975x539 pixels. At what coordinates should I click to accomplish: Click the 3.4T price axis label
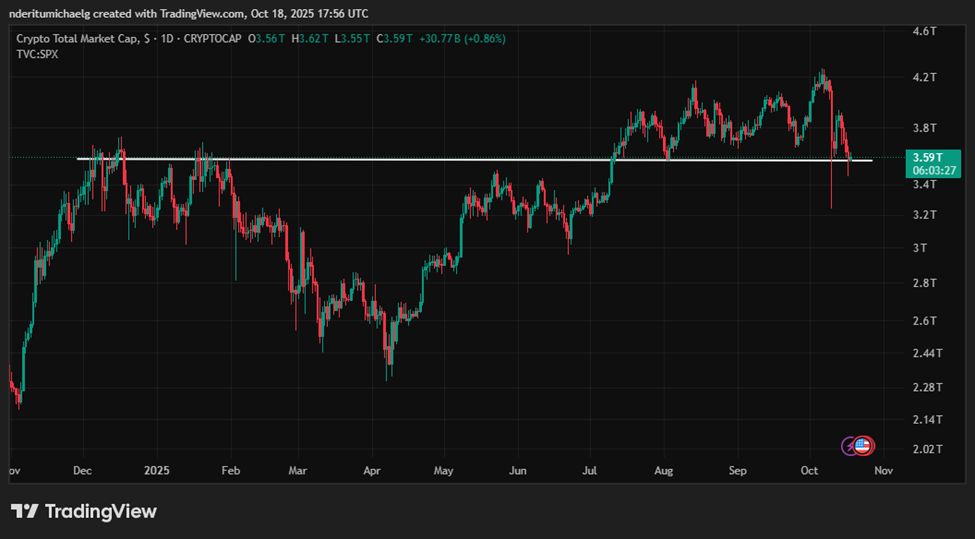(925, 184)
